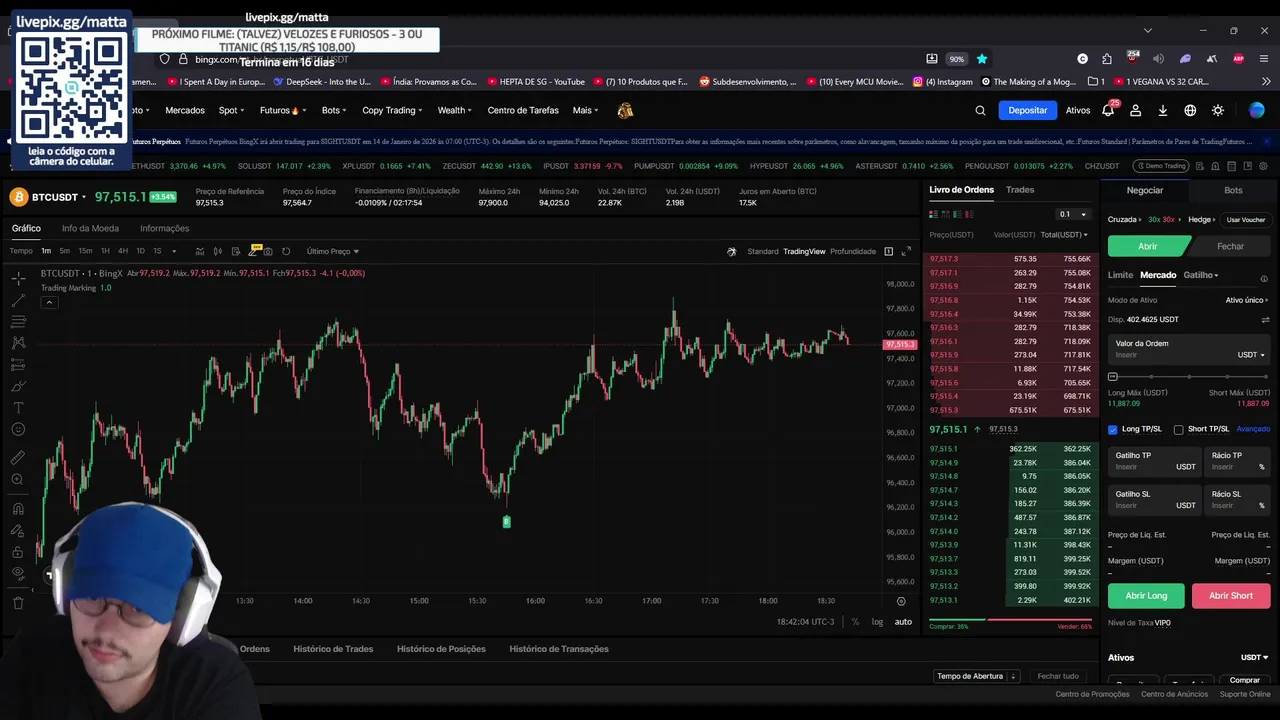
Task: Open the Último Preço dropdown
Action: point(333,251)
